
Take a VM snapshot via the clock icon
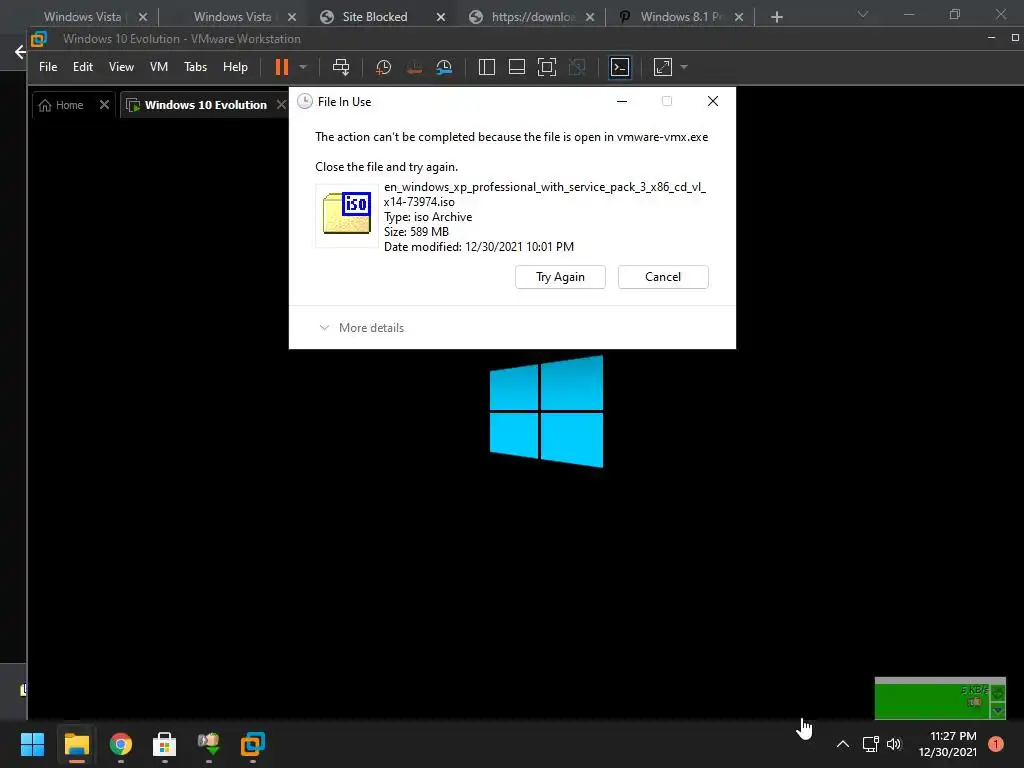[x=383, y=67]
